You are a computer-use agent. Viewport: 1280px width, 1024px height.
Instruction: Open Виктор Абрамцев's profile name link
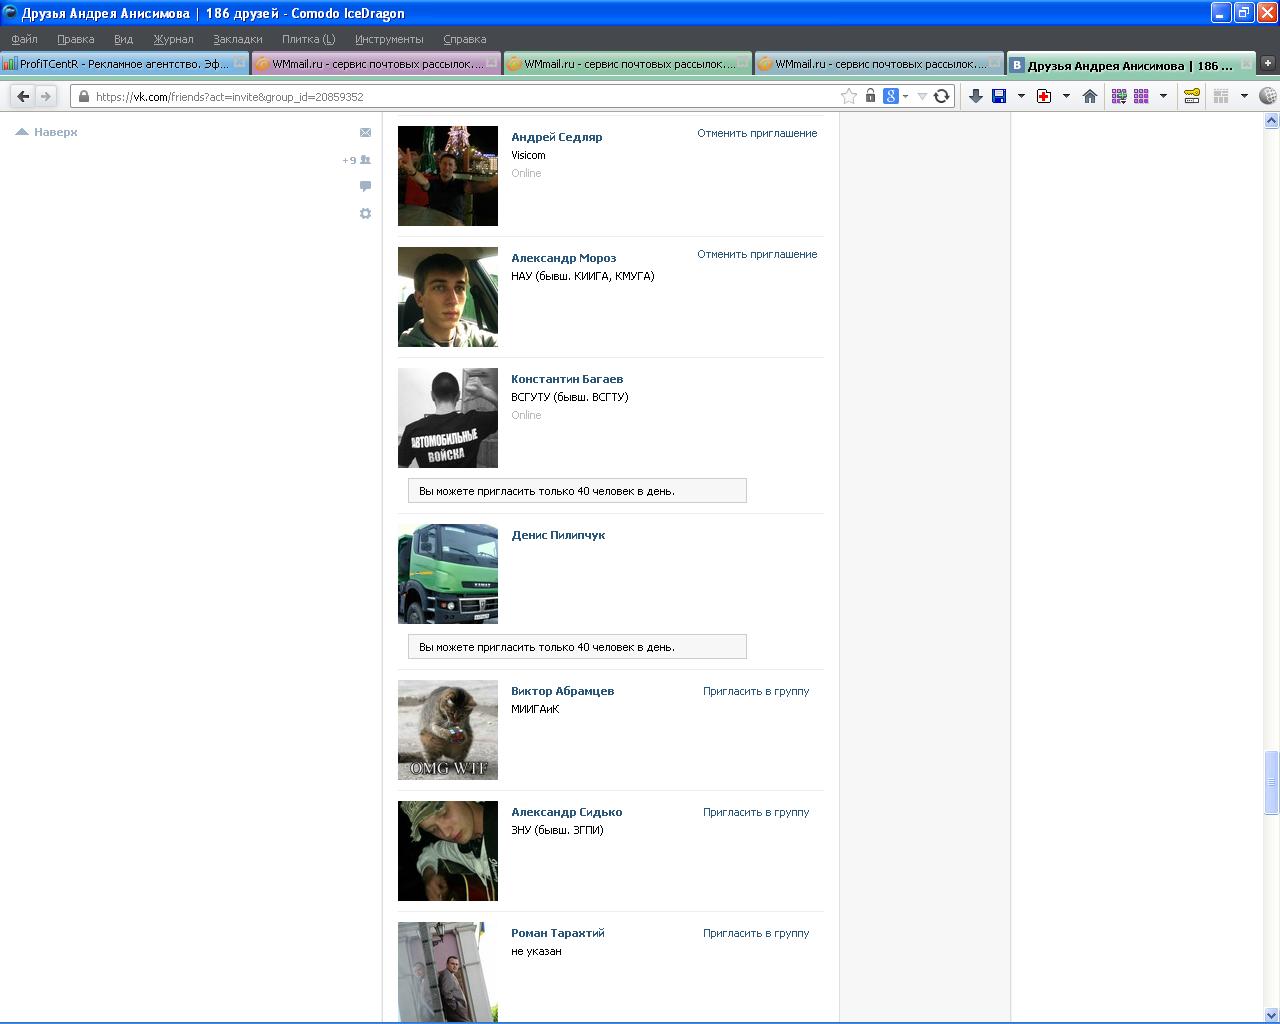pyautogui.click(x=562, y=691)
